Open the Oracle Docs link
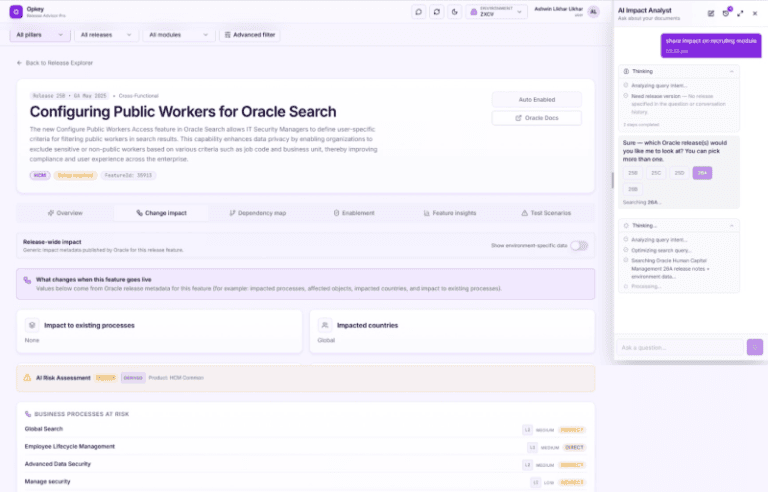 click(x=537, y=118)
